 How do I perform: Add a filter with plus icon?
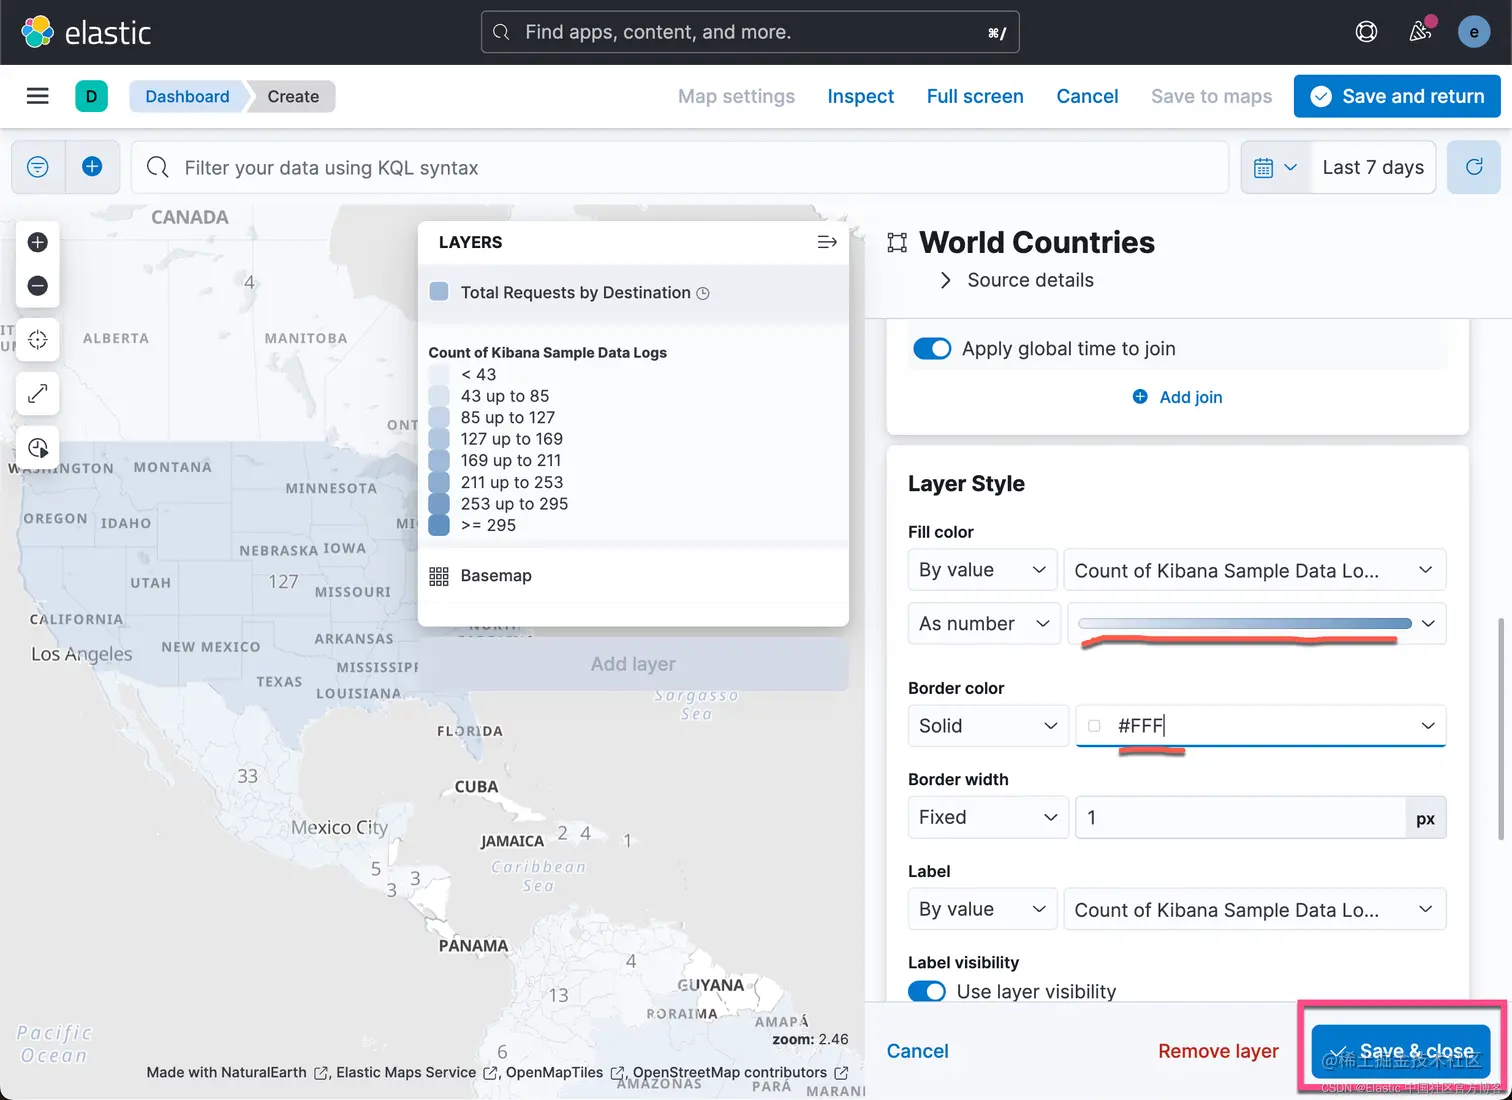pyautogui.click(x=92, y=167)
